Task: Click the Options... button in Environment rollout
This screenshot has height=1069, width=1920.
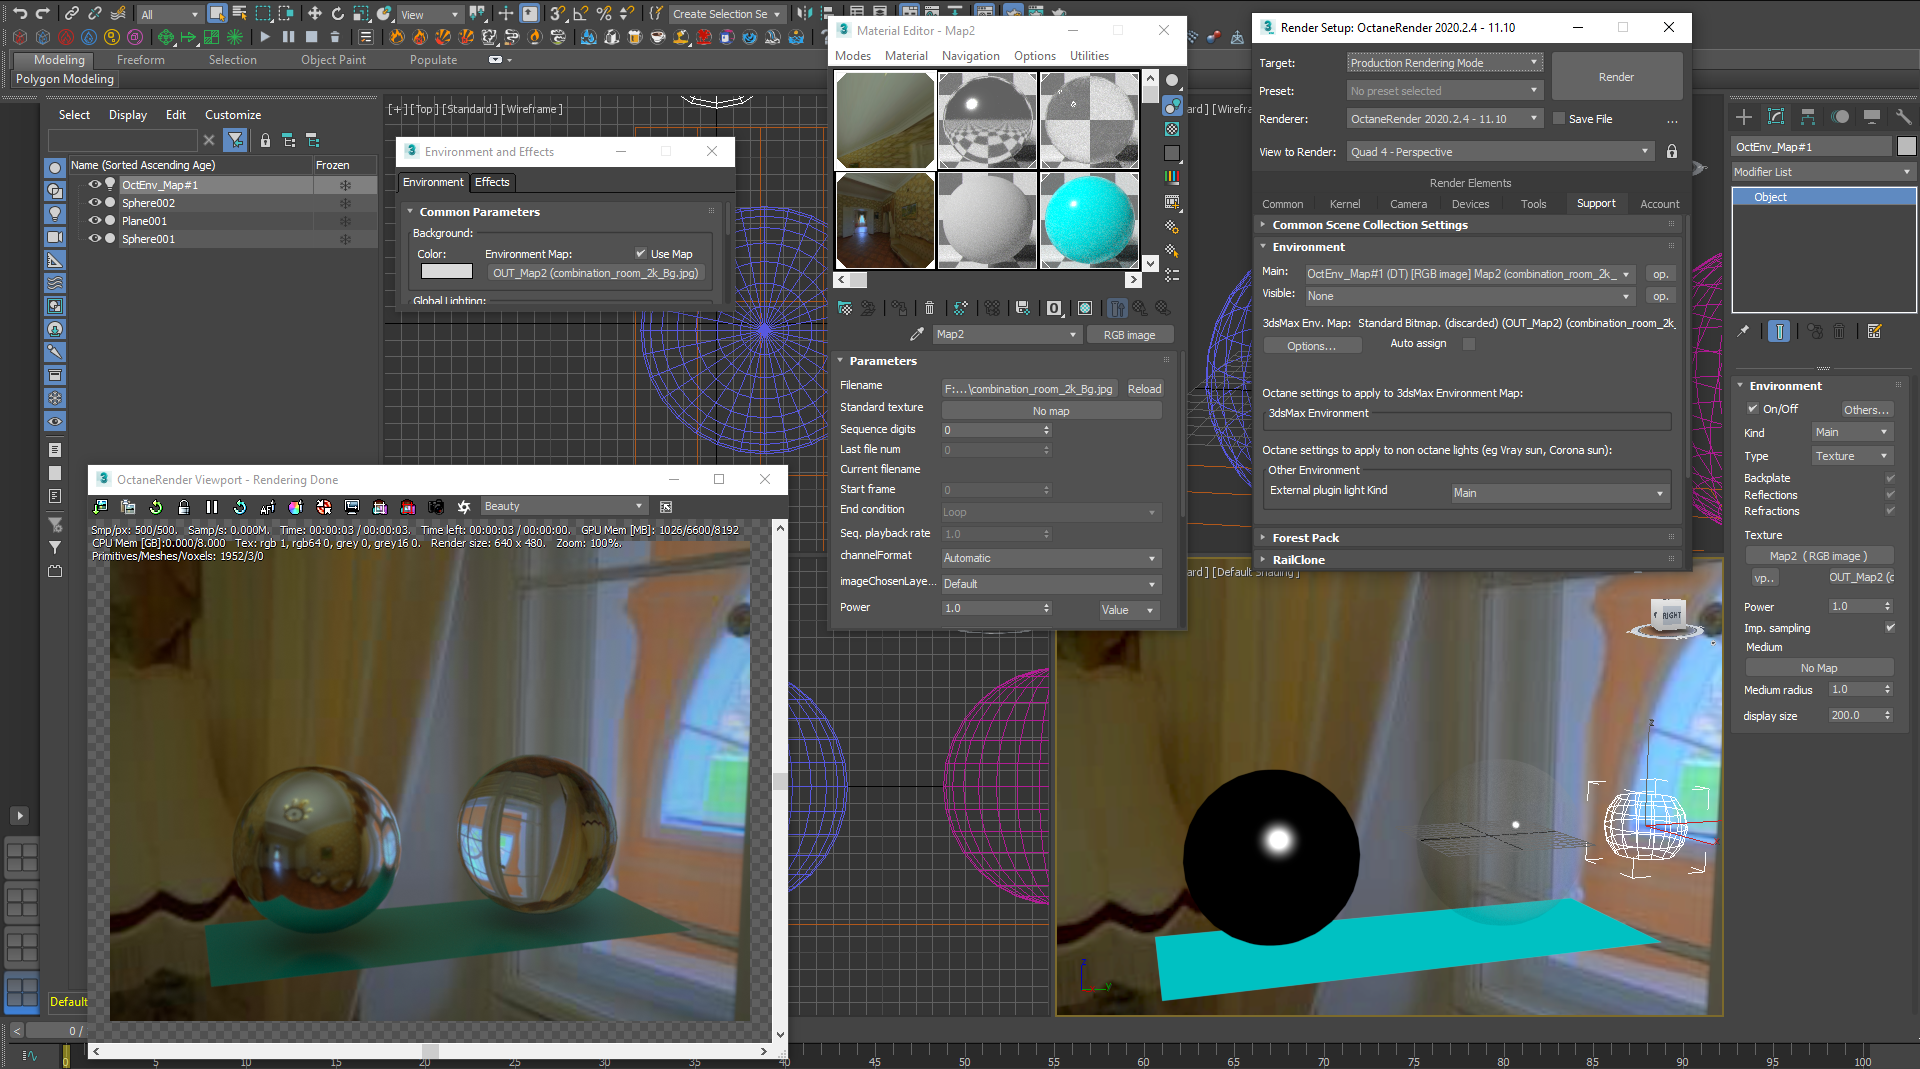Action: pos(1311,346)
